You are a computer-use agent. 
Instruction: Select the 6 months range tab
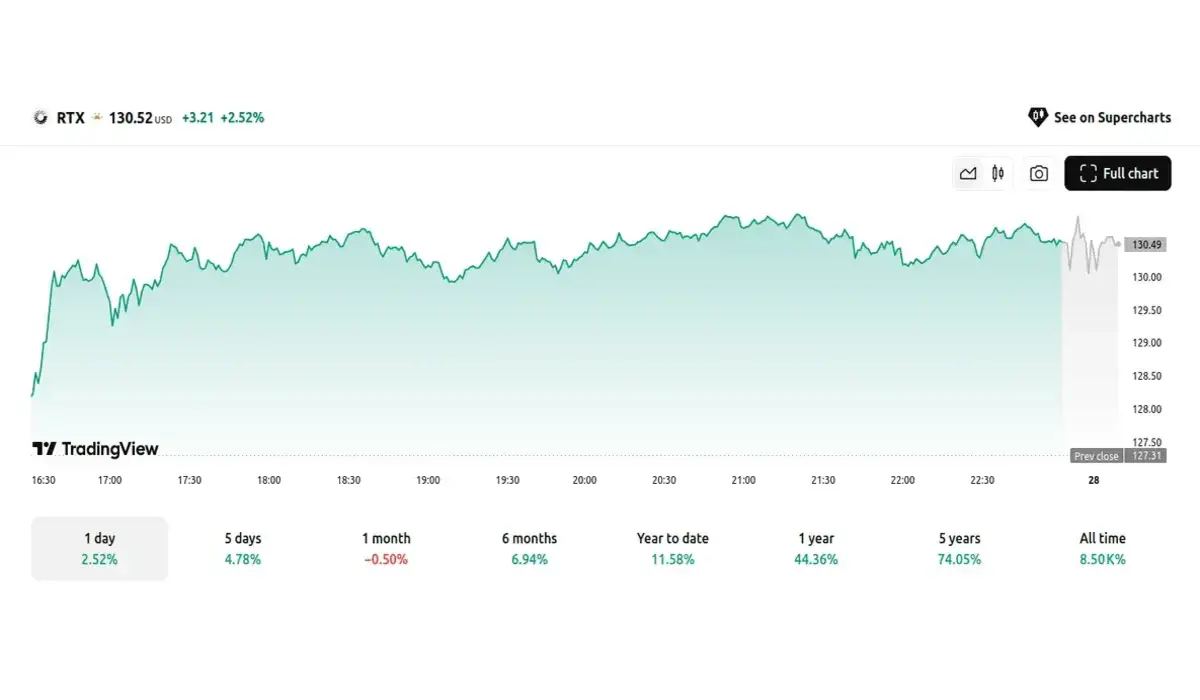coord(529,548)
